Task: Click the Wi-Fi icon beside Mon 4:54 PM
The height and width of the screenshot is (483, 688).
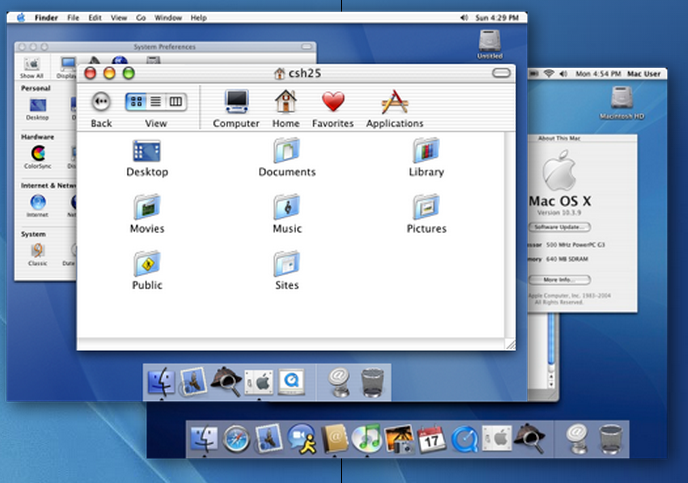Action: click(548, 74)
